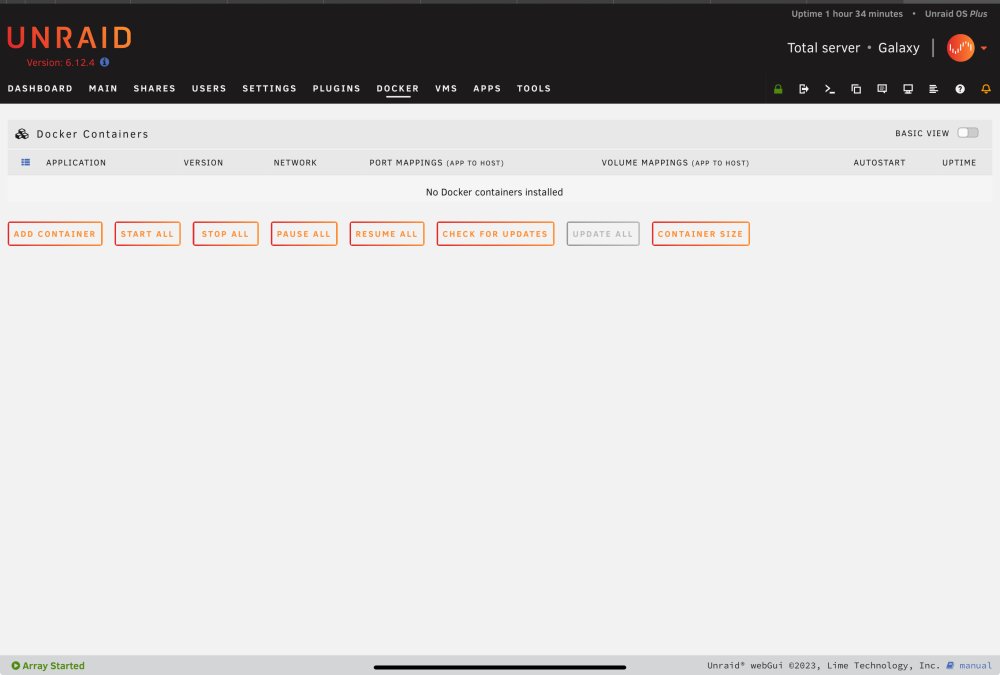Click the Port Mappings column header

coord(436,163)
